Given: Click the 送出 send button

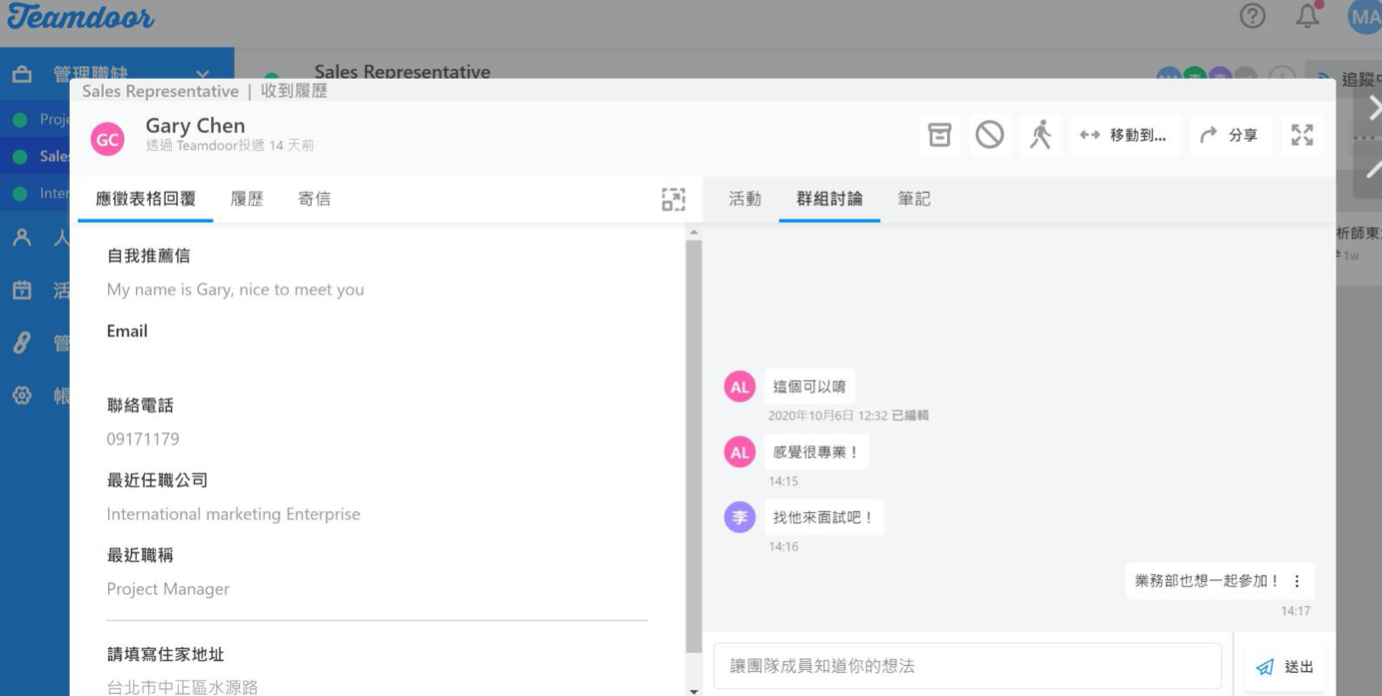Looking at the screenshot, I should (x=1285, y=667).
